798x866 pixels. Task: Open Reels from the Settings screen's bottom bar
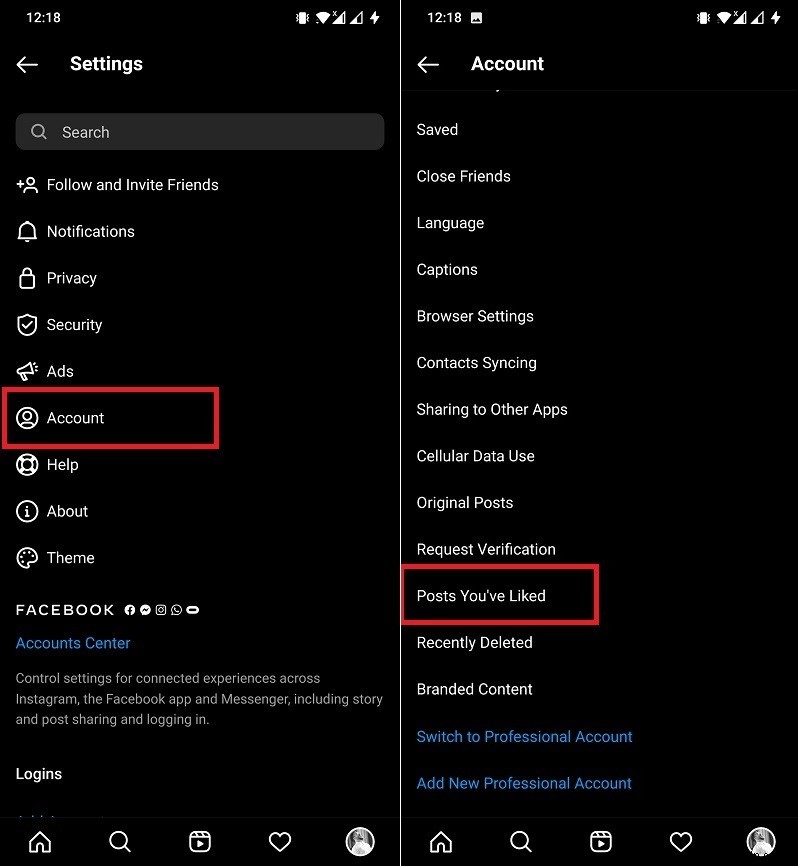(200, 841)
